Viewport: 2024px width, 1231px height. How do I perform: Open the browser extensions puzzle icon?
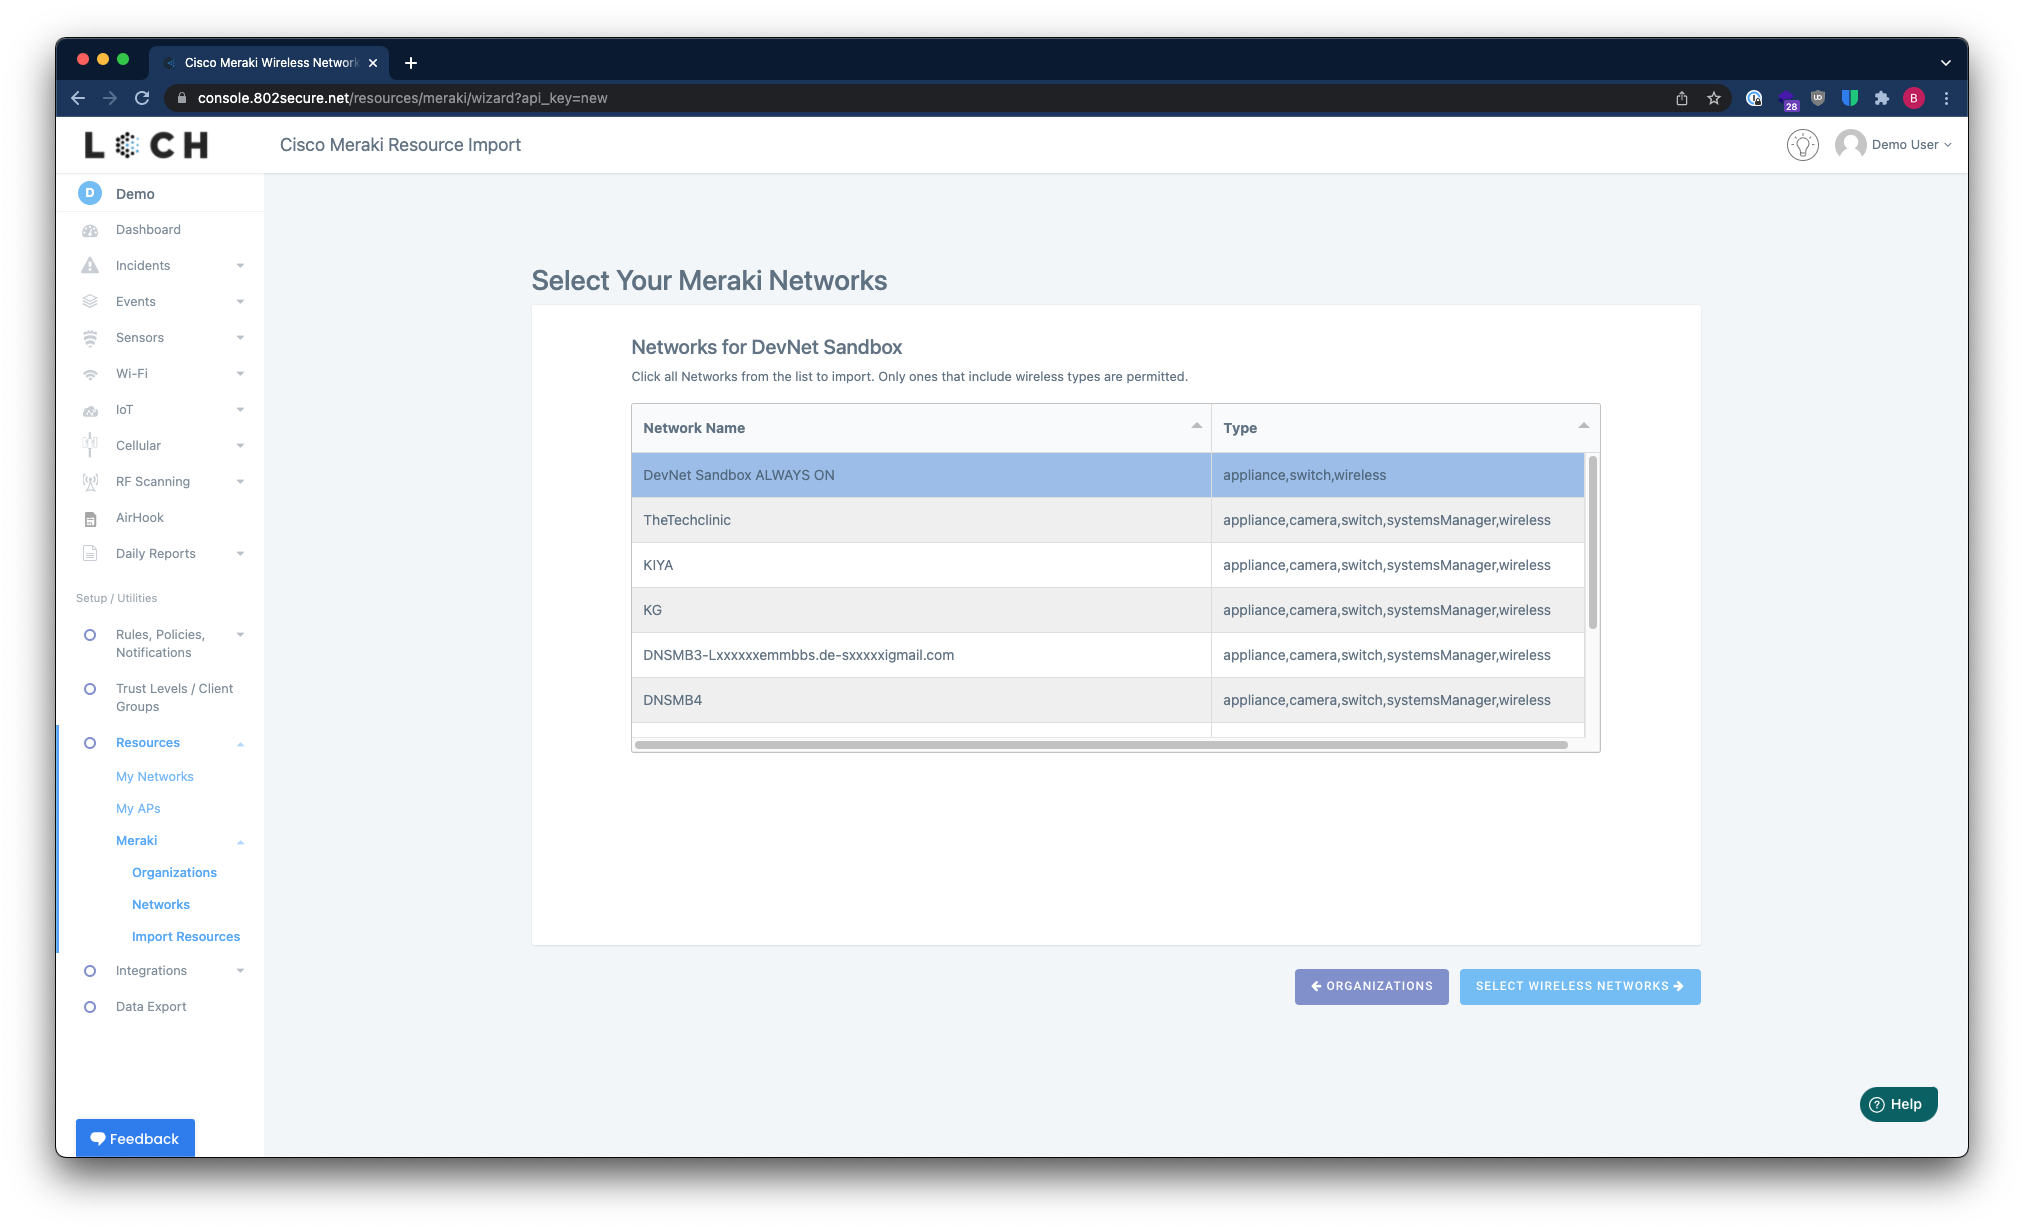[1881, 98]
